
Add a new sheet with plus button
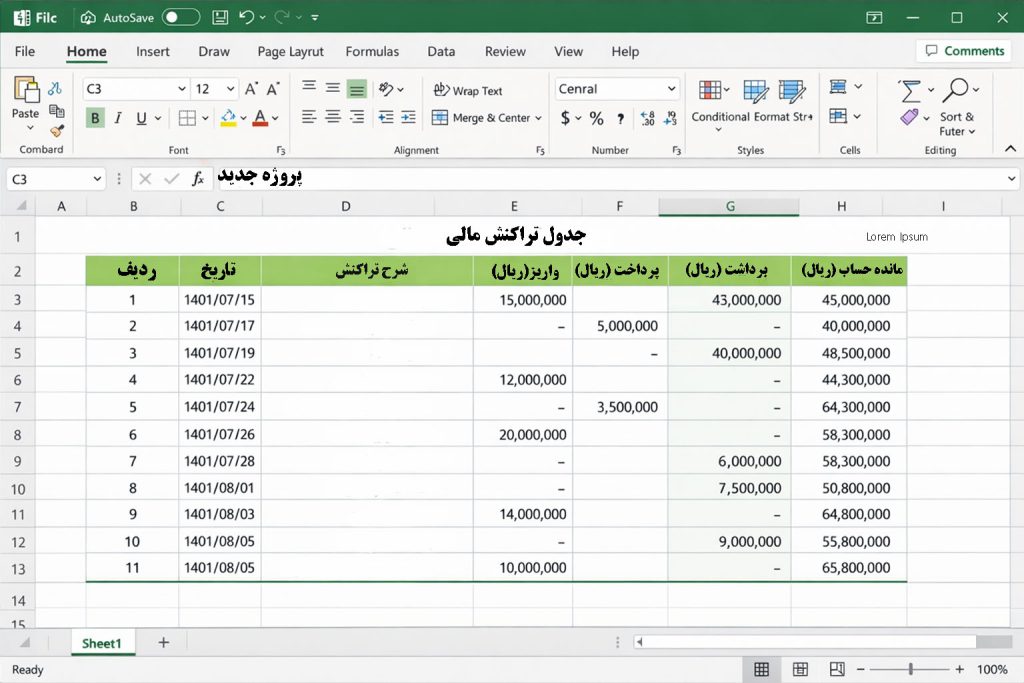[164, 643]
